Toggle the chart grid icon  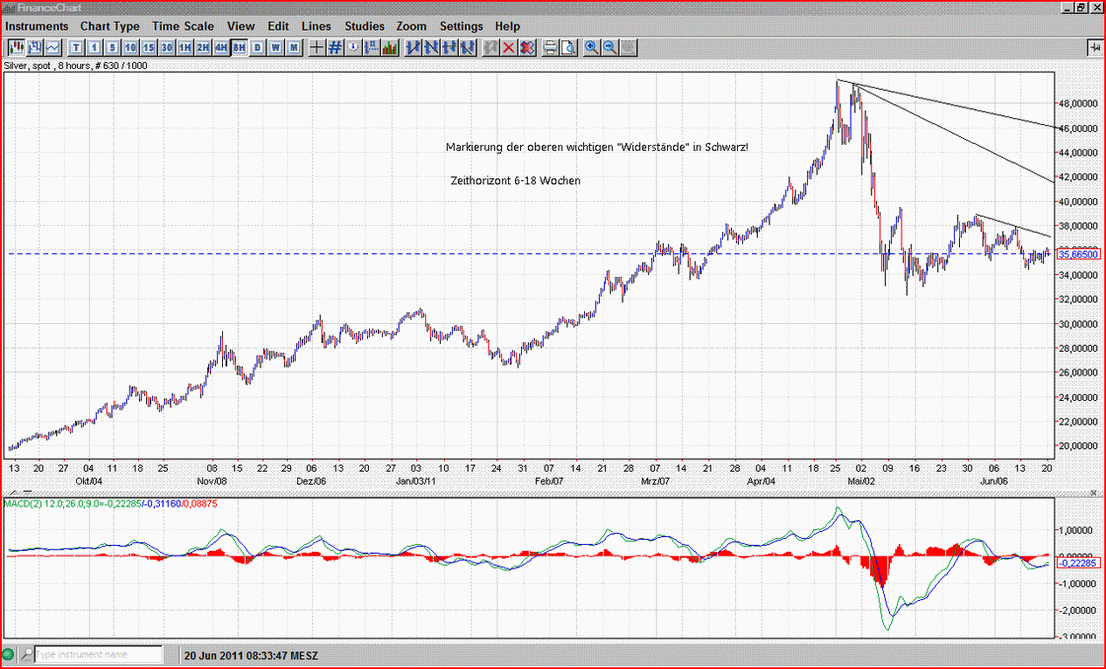336,48
